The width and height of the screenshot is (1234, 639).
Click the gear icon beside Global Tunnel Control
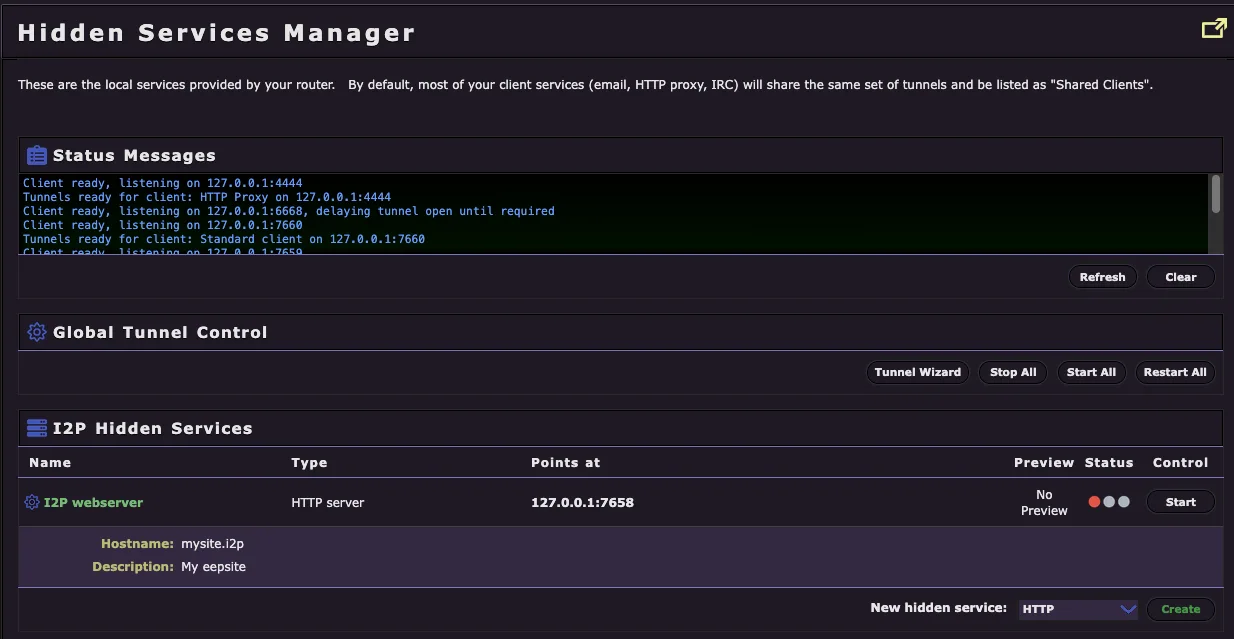click(36, 332)
